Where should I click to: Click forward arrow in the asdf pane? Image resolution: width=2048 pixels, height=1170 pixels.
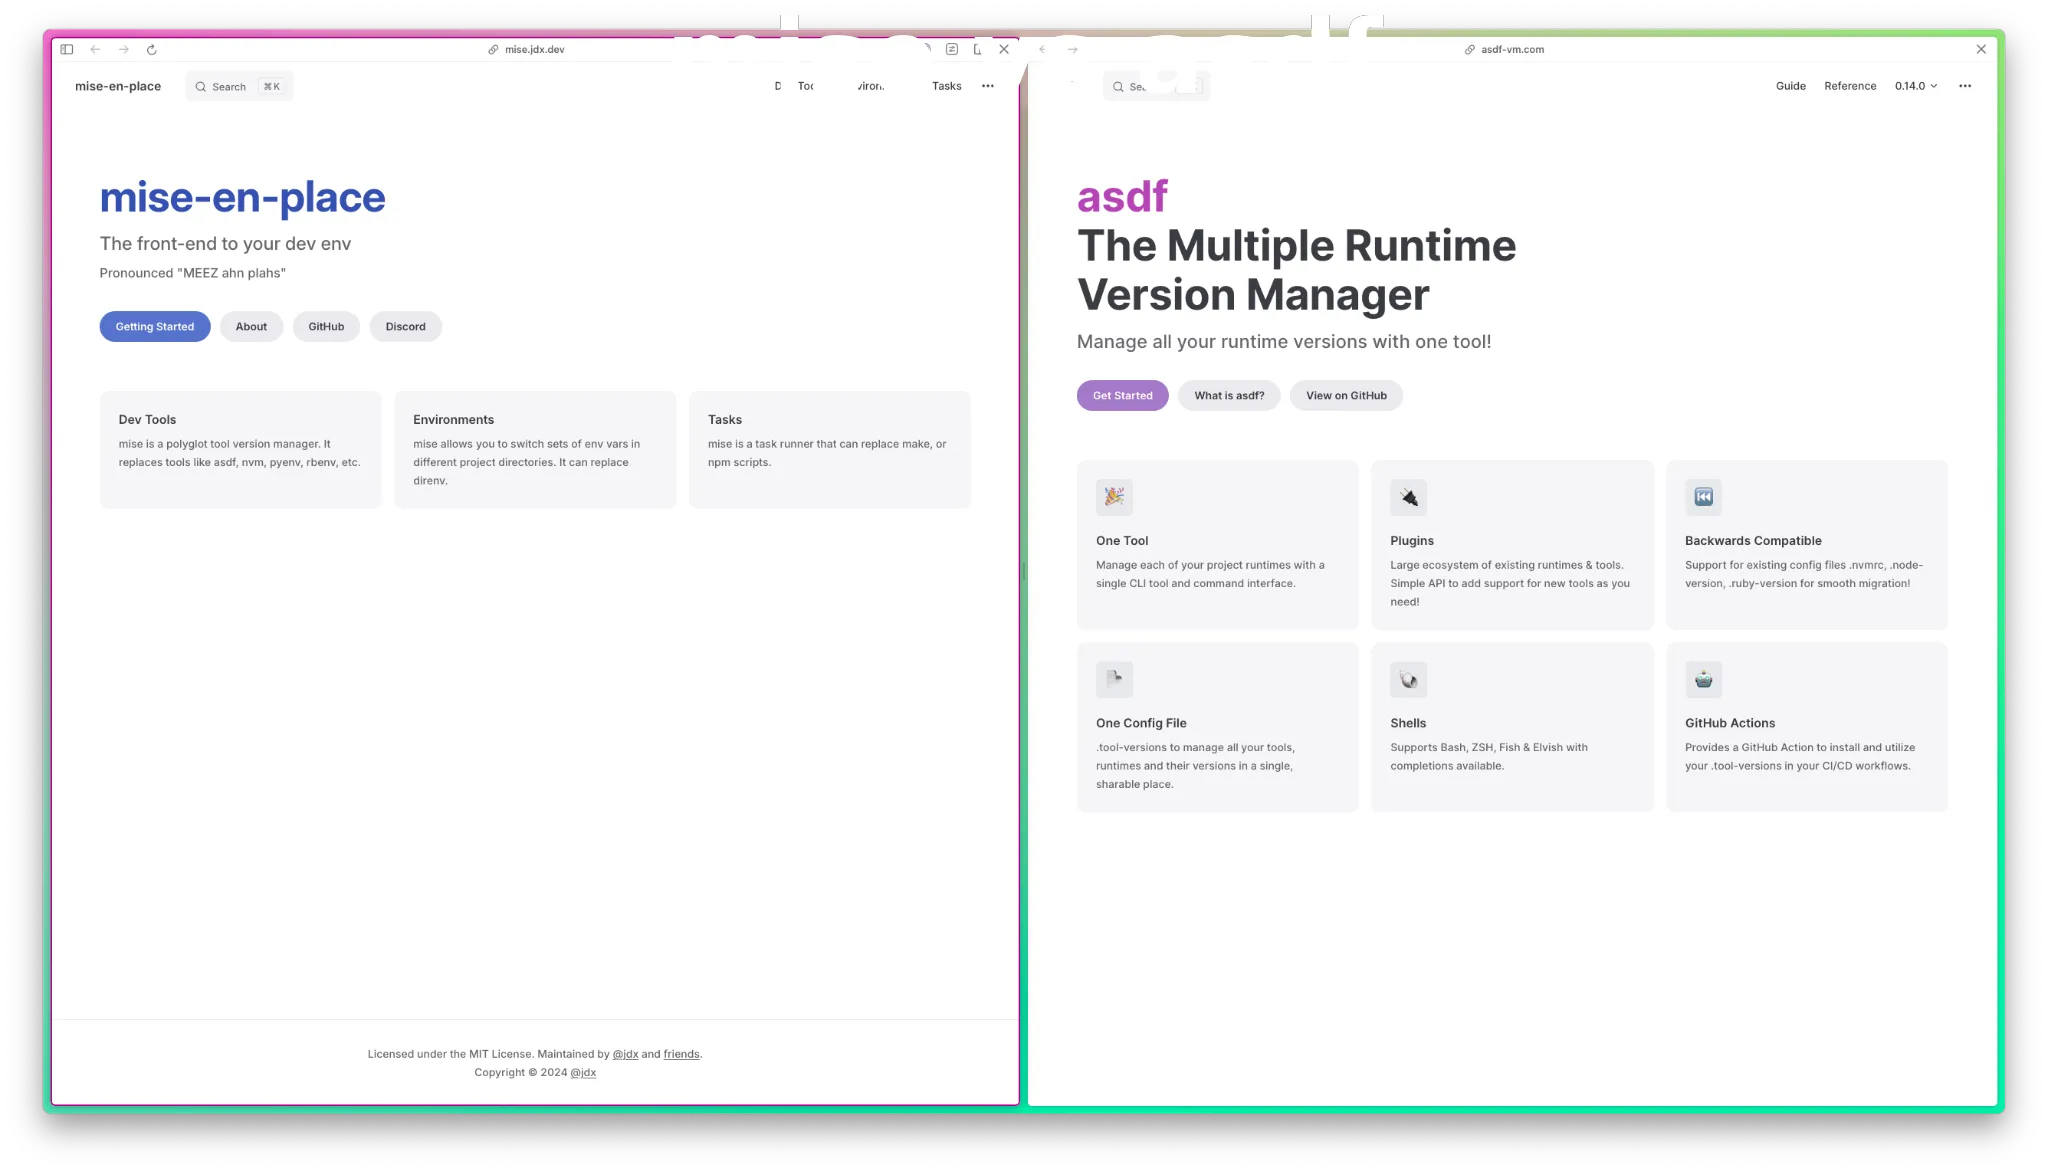tap(1073, 49)
